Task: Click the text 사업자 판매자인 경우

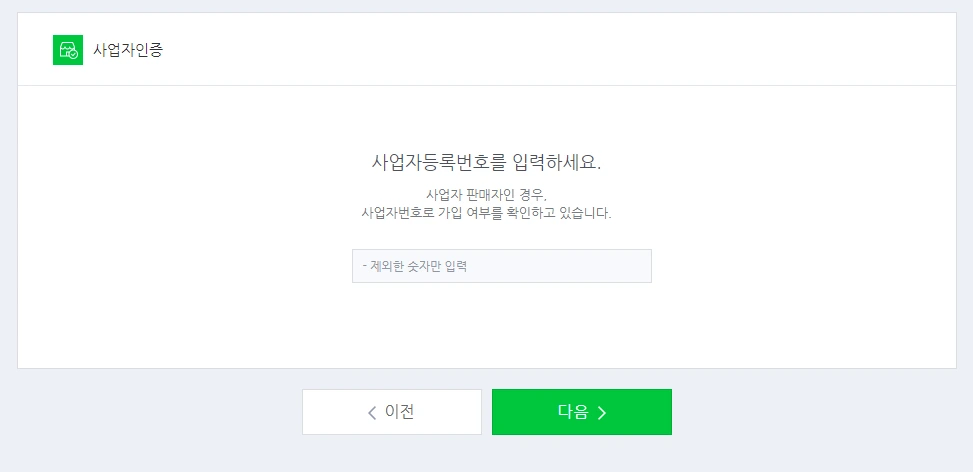Action: point(486,195)
